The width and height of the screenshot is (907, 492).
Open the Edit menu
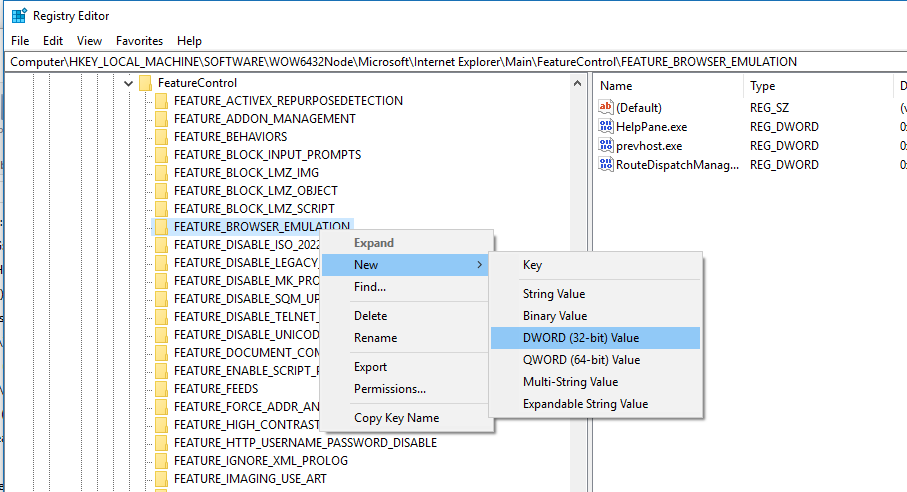pos(53,40)
